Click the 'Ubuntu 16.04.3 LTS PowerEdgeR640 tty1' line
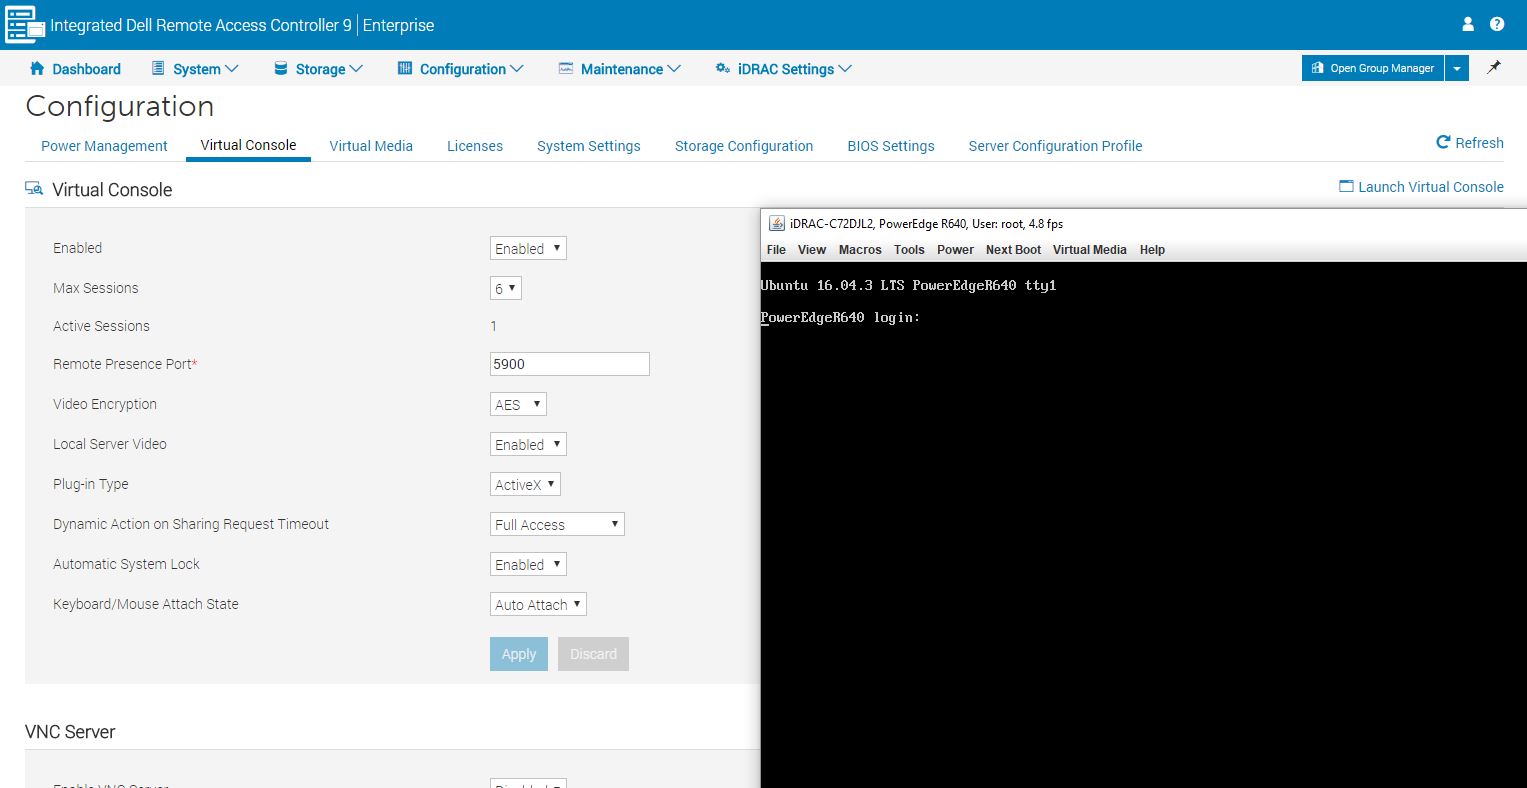The height and width of the screenshot is (788, 1527). 908,286
